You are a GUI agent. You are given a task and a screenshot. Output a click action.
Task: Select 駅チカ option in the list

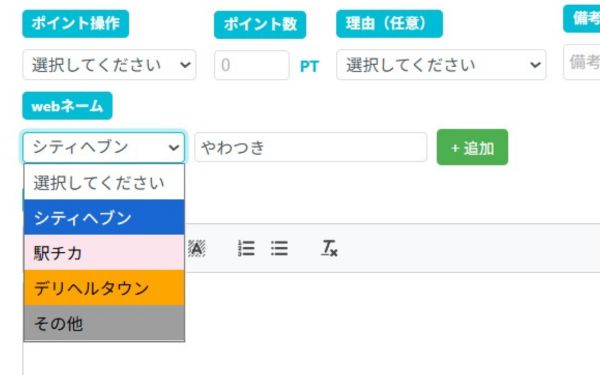coord(104,253)
